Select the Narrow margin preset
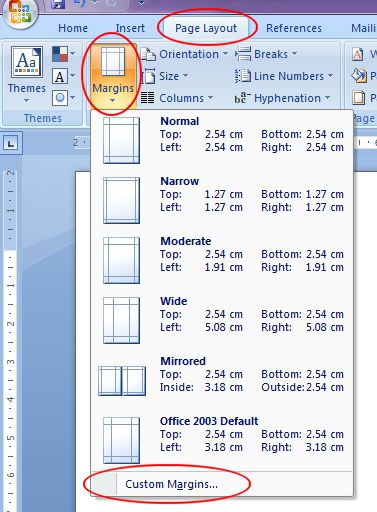 (x=222, y=200)
